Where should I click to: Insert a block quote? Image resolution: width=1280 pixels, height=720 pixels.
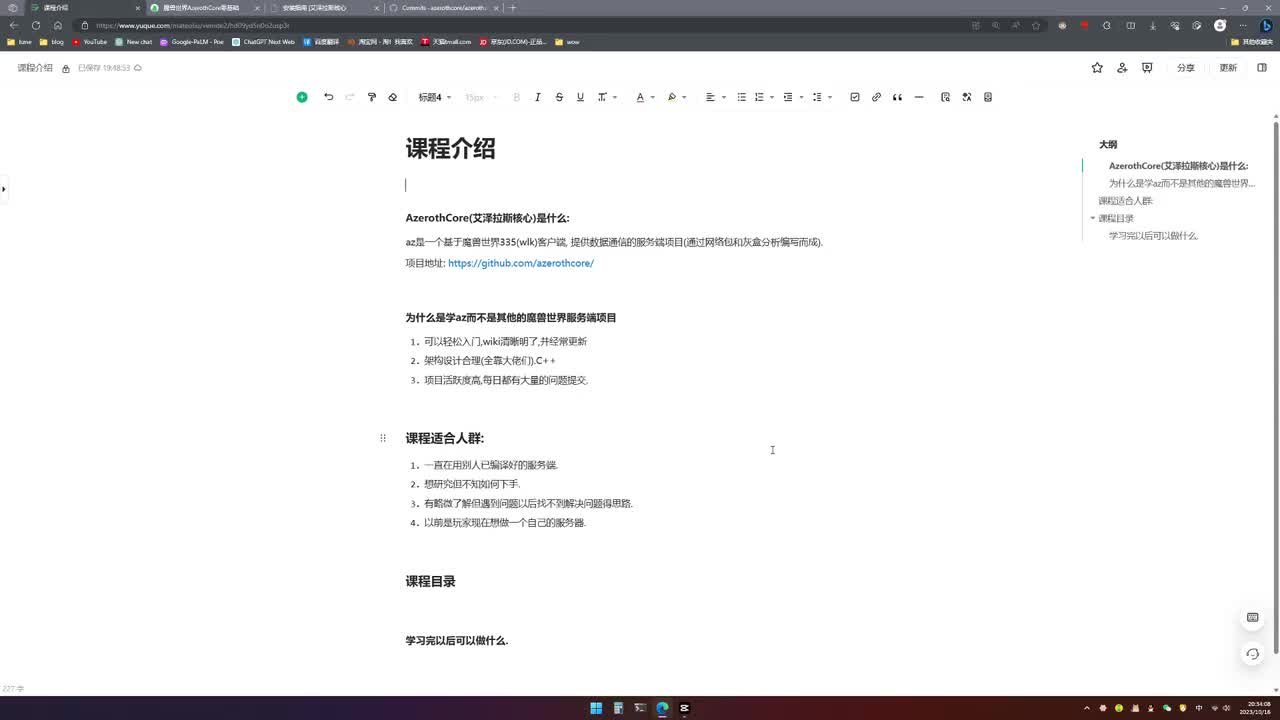897,97
